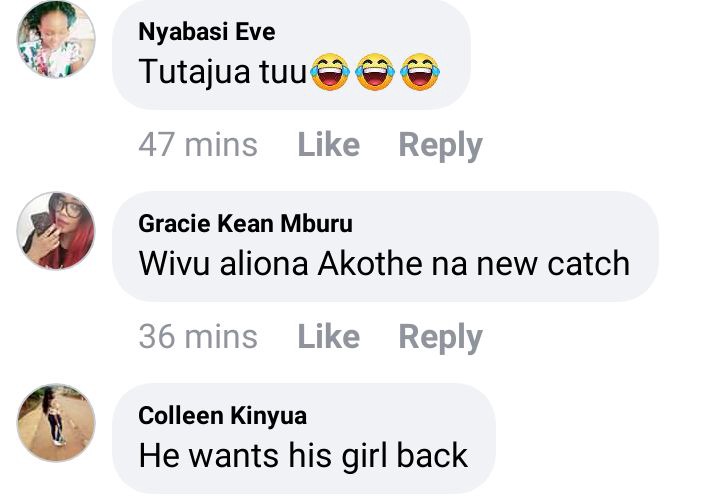This screenshot has height=504, width=720.
Task: Like Nyabasi Eve's comment
Action: [x=329, y=145]
